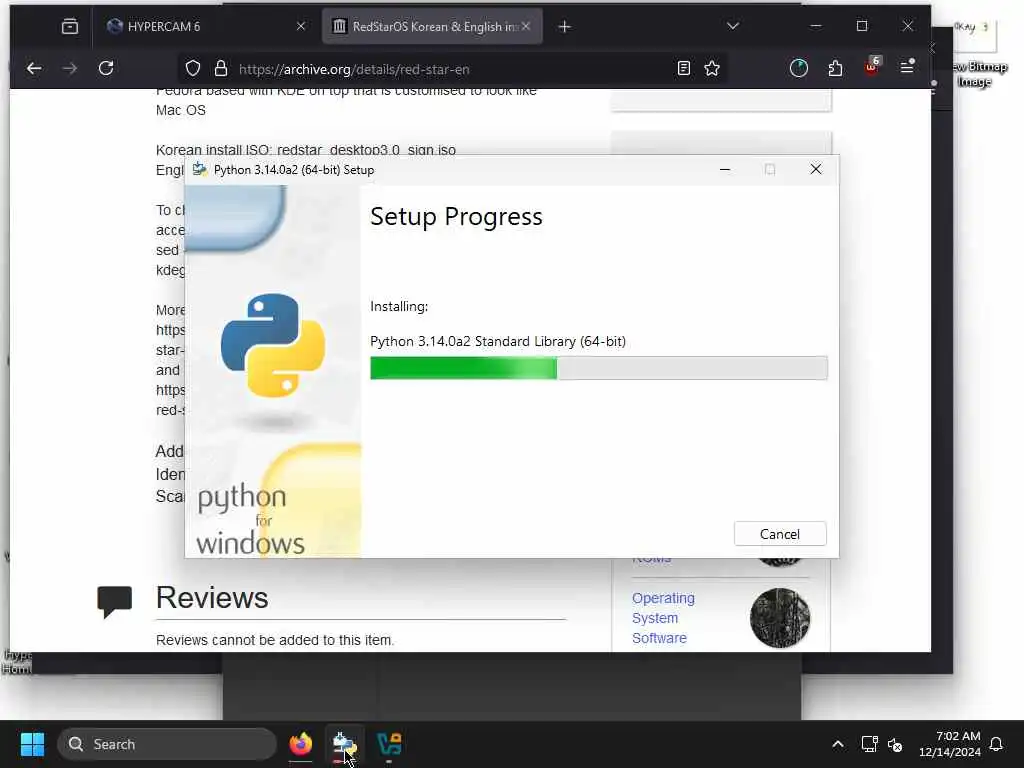Open the clock showing 7:02 AM
Viewport: 1024px width, 768px height.
[x=950, y=744]
